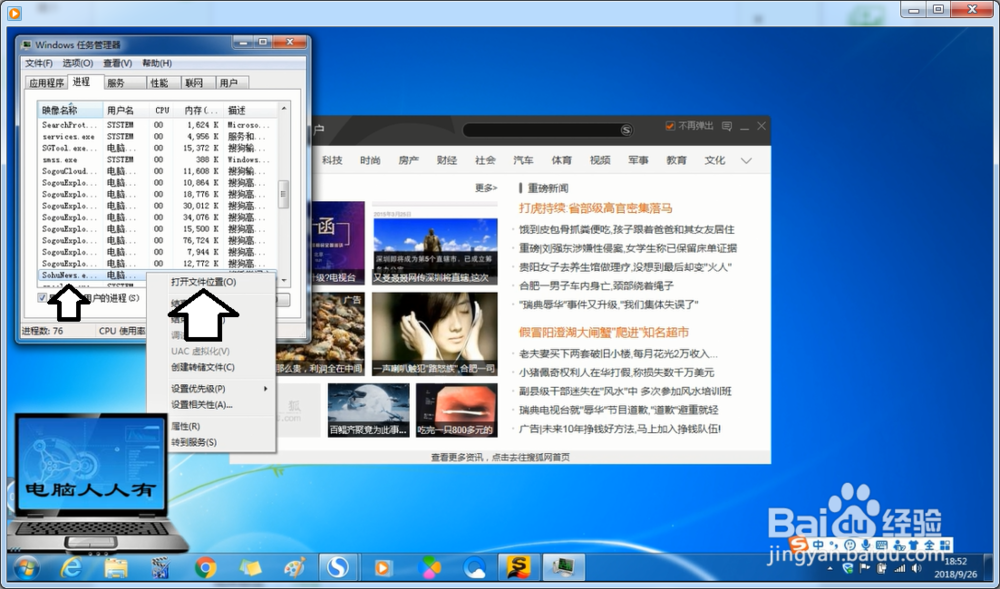Open headline 假冒阳澄湖大闸蟹"爬进"知名超市

[x=604, y=332]
